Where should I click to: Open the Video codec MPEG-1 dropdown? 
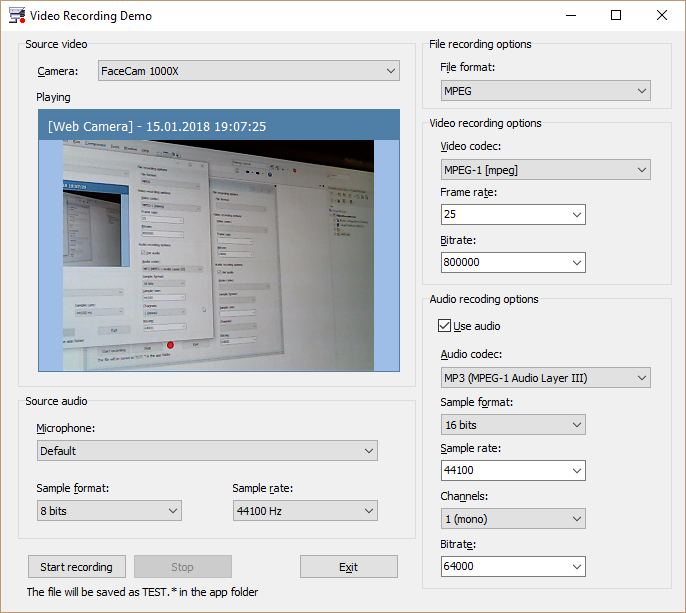[x=545, y=170]
